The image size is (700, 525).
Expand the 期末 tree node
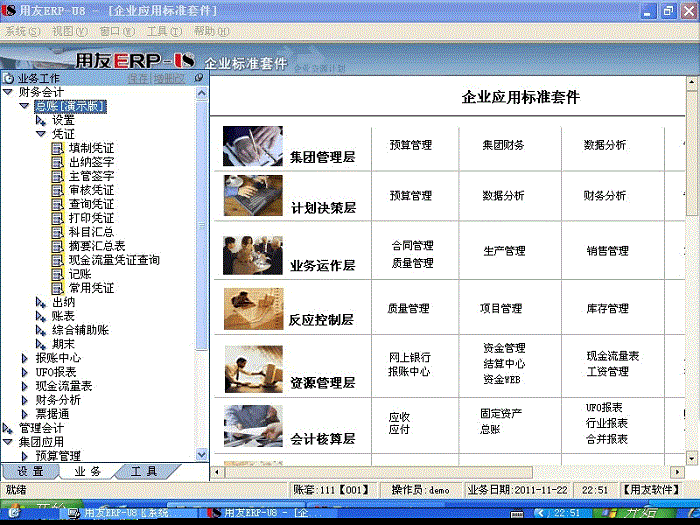[x=41, y=345]
